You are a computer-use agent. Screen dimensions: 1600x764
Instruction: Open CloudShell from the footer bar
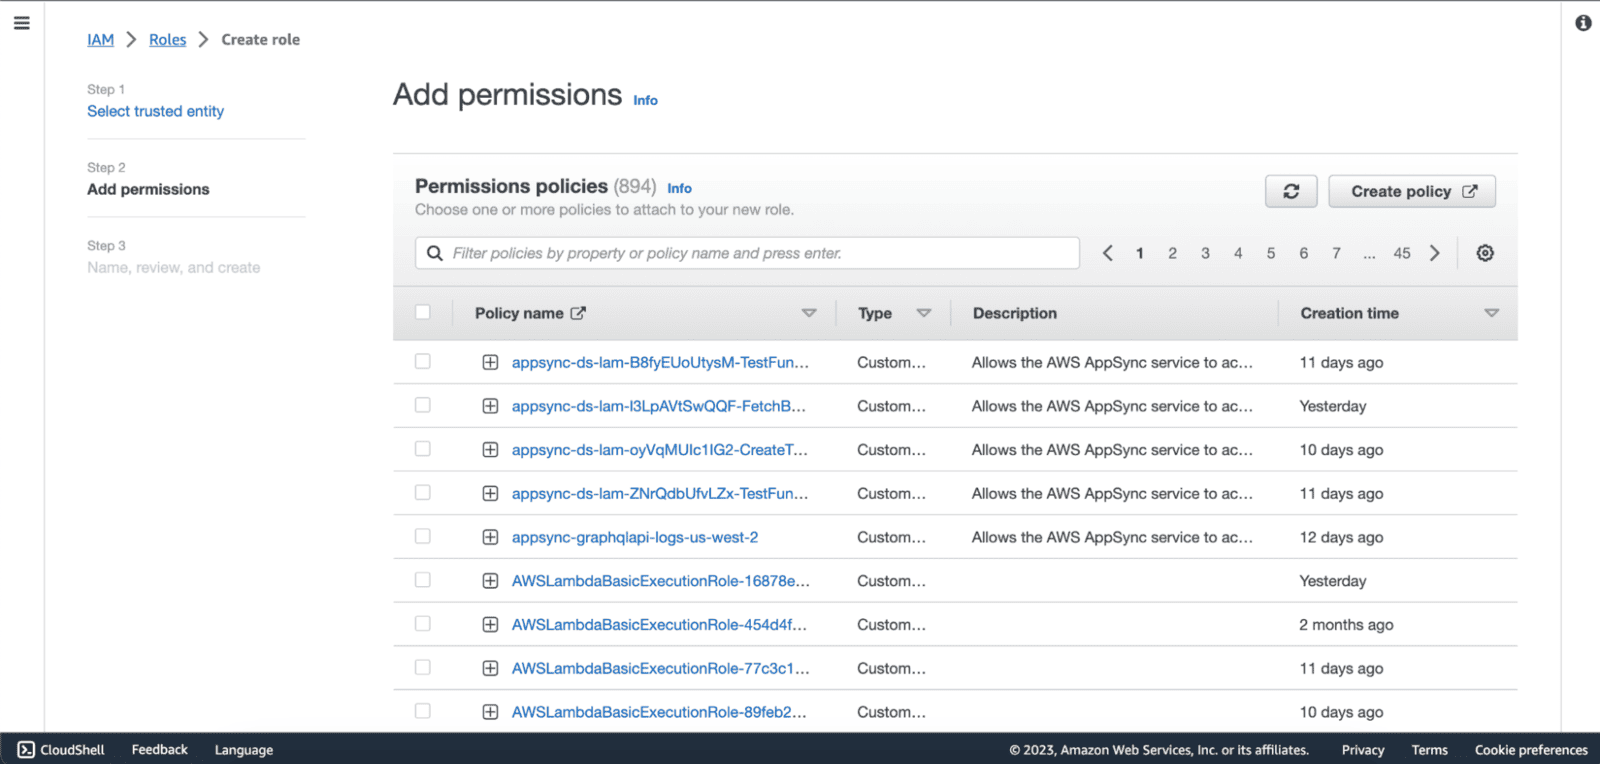pos(61,749)
